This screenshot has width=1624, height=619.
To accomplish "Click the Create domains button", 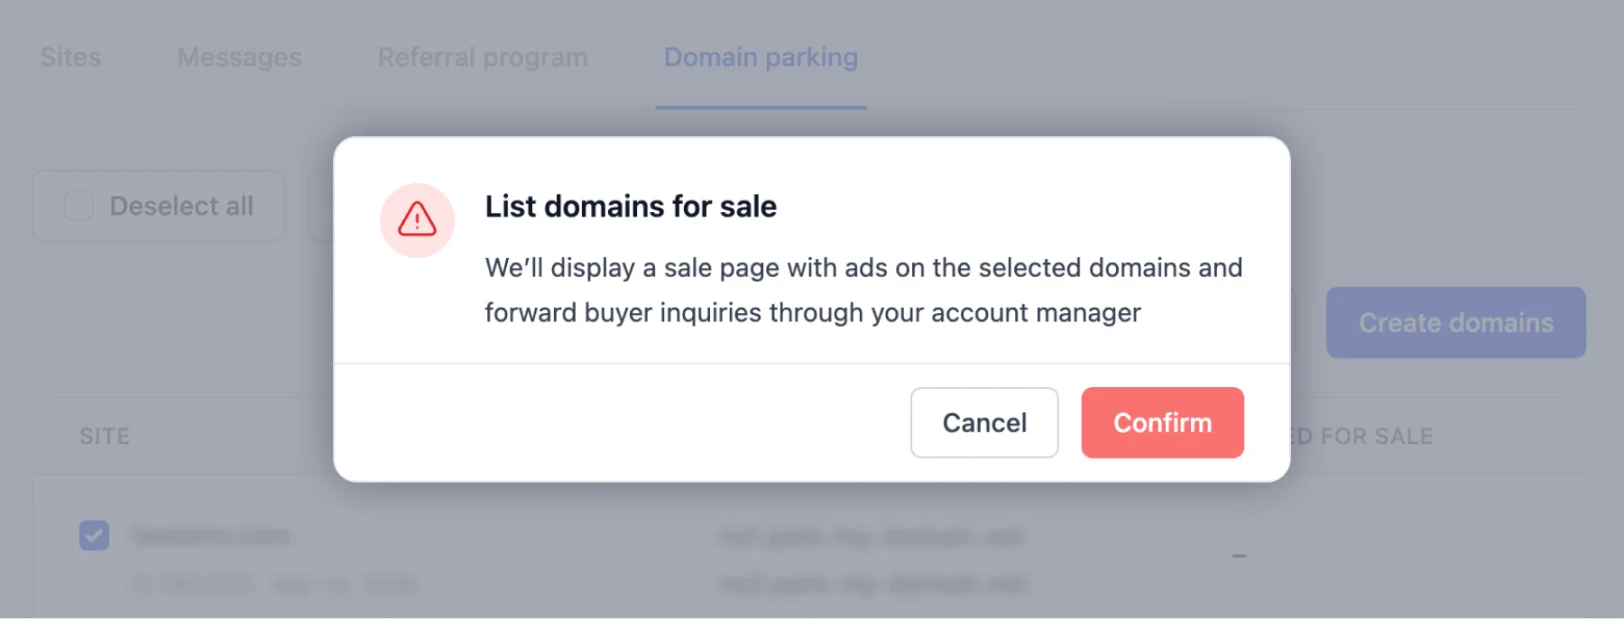I will [1455, 323].
